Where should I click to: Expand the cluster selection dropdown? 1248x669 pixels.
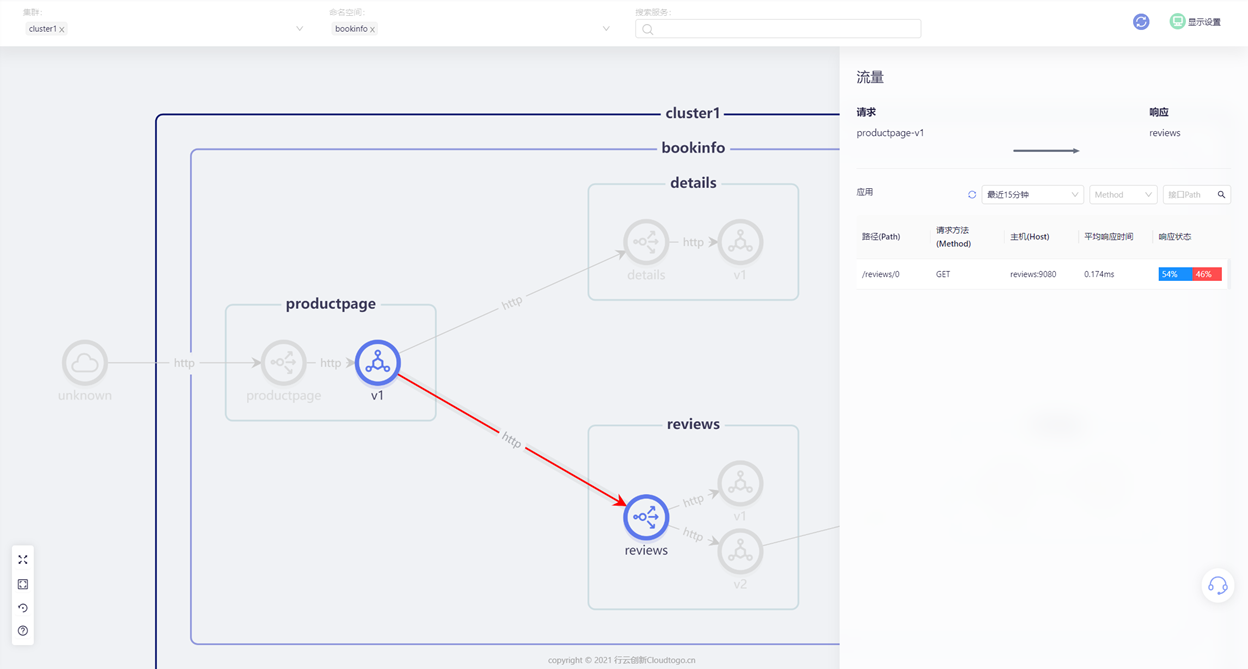[x=299, y=29]
